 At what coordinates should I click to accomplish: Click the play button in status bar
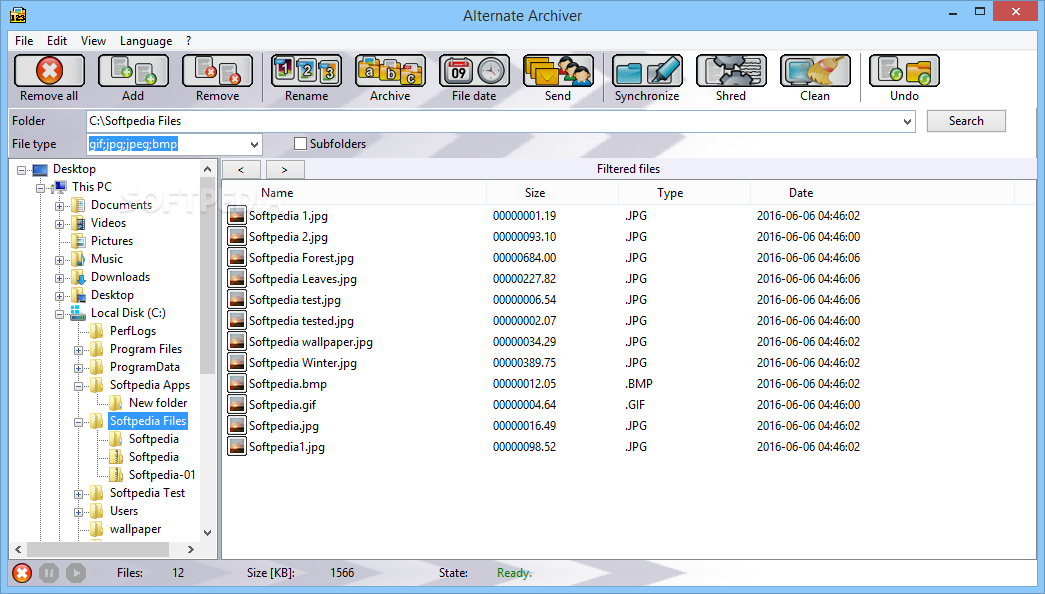pos(75,573)
